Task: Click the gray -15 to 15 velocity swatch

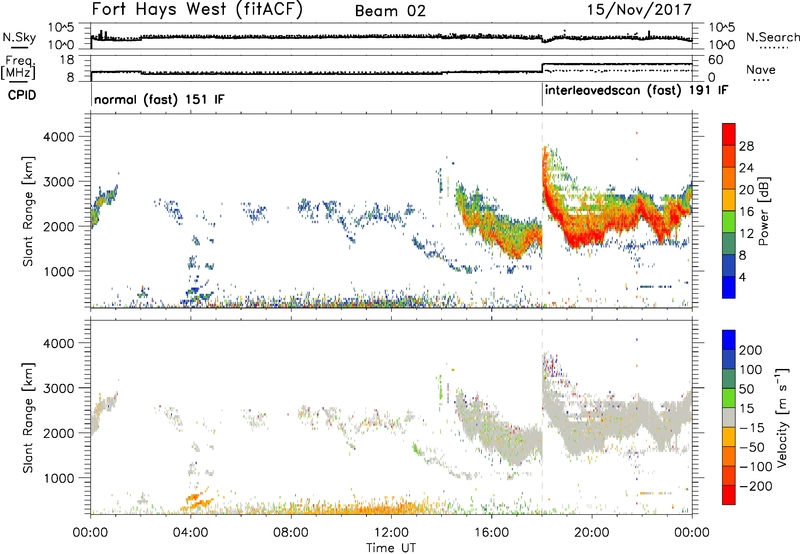Action: coord(729,418)
